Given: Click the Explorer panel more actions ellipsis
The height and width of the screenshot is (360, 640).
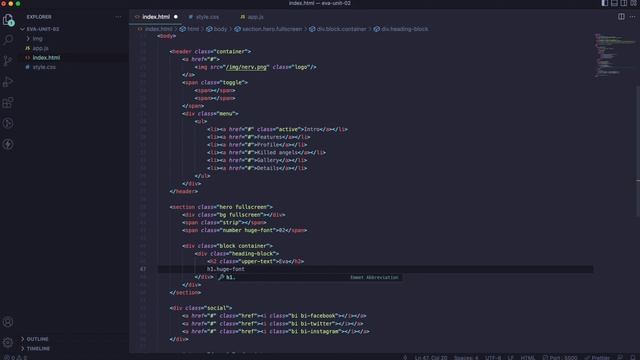Looking at the screenshot, I should pos(118,17).
